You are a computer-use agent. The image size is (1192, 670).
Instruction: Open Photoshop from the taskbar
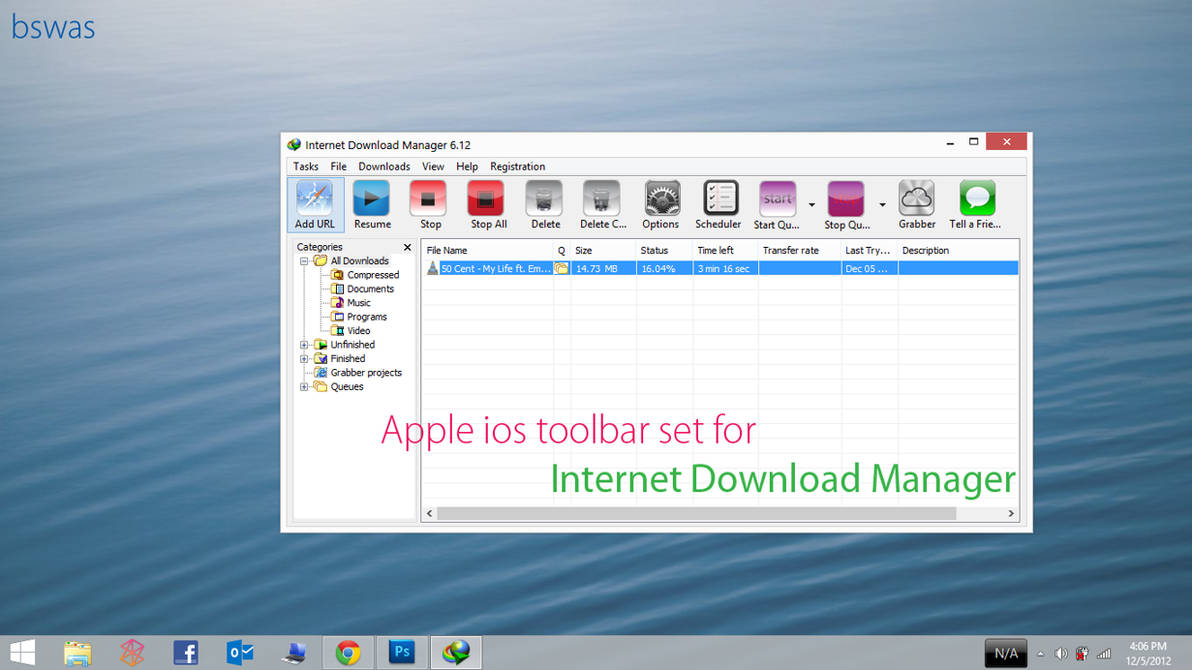click(401, 652)
